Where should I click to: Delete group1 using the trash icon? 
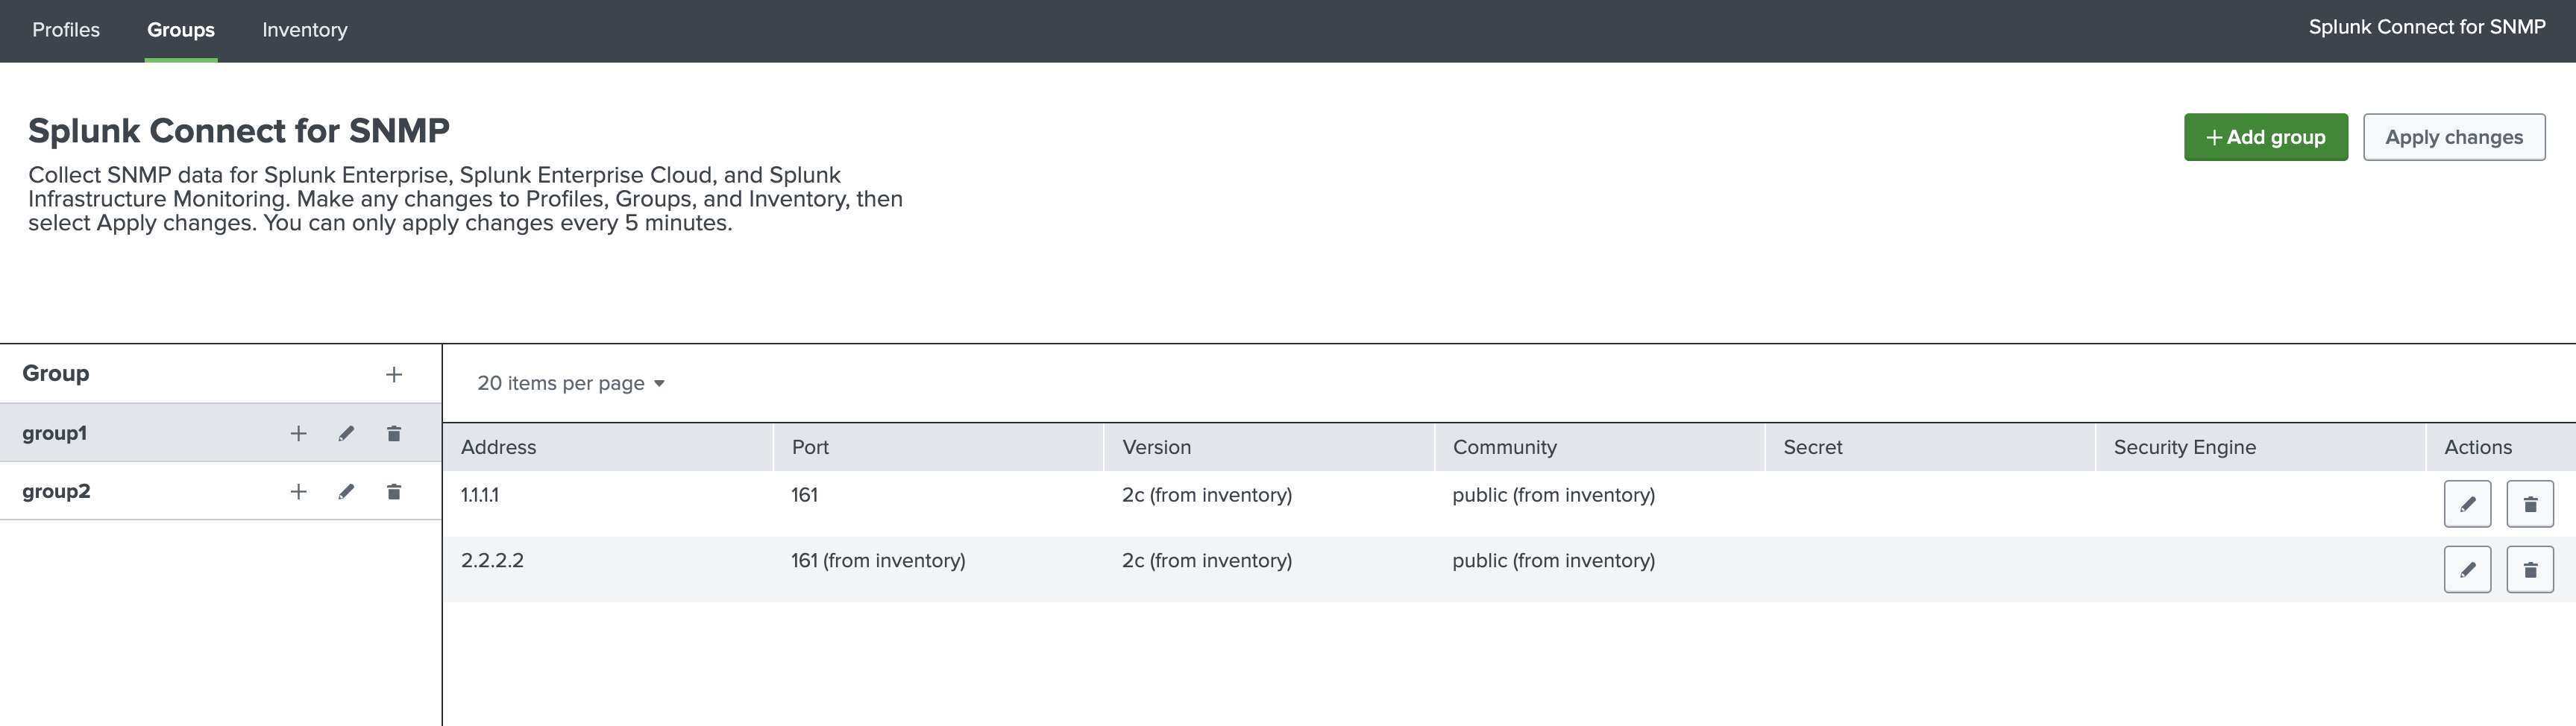click(x=394, y=433)
